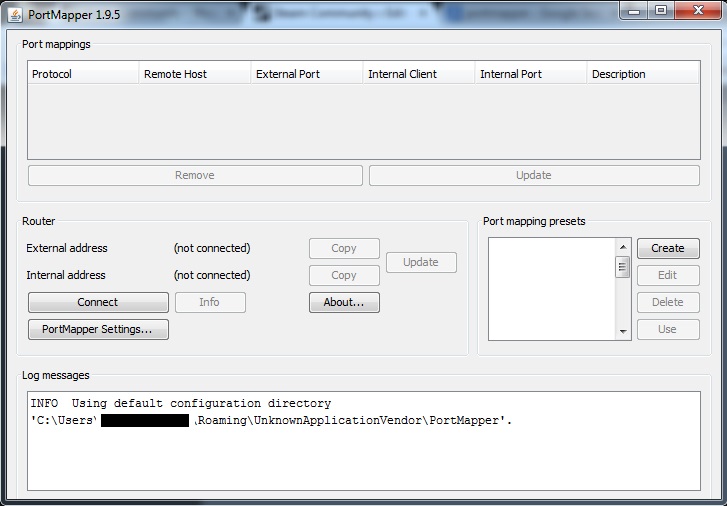Click the presets list scrollbar thumb
Viewport: 727px width, 506px height.
[623, 267]
